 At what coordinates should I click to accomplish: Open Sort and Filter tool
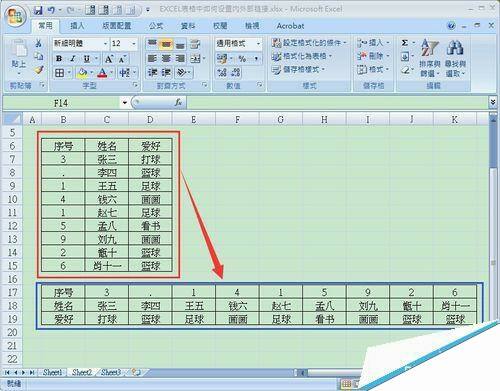click(x=430, y=58)
